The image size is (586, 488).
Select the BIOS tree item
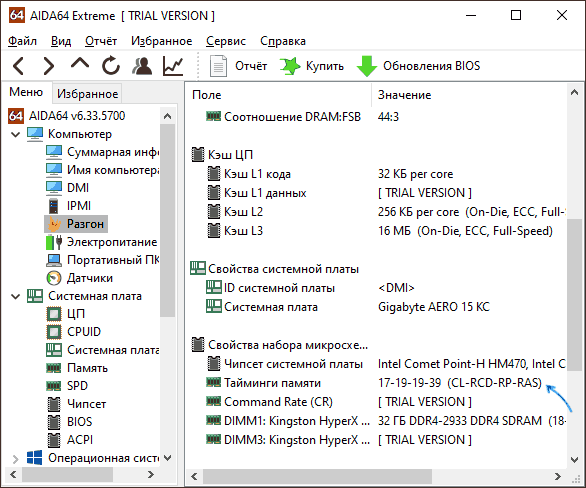pyautogui.click(x=70, y=422)
